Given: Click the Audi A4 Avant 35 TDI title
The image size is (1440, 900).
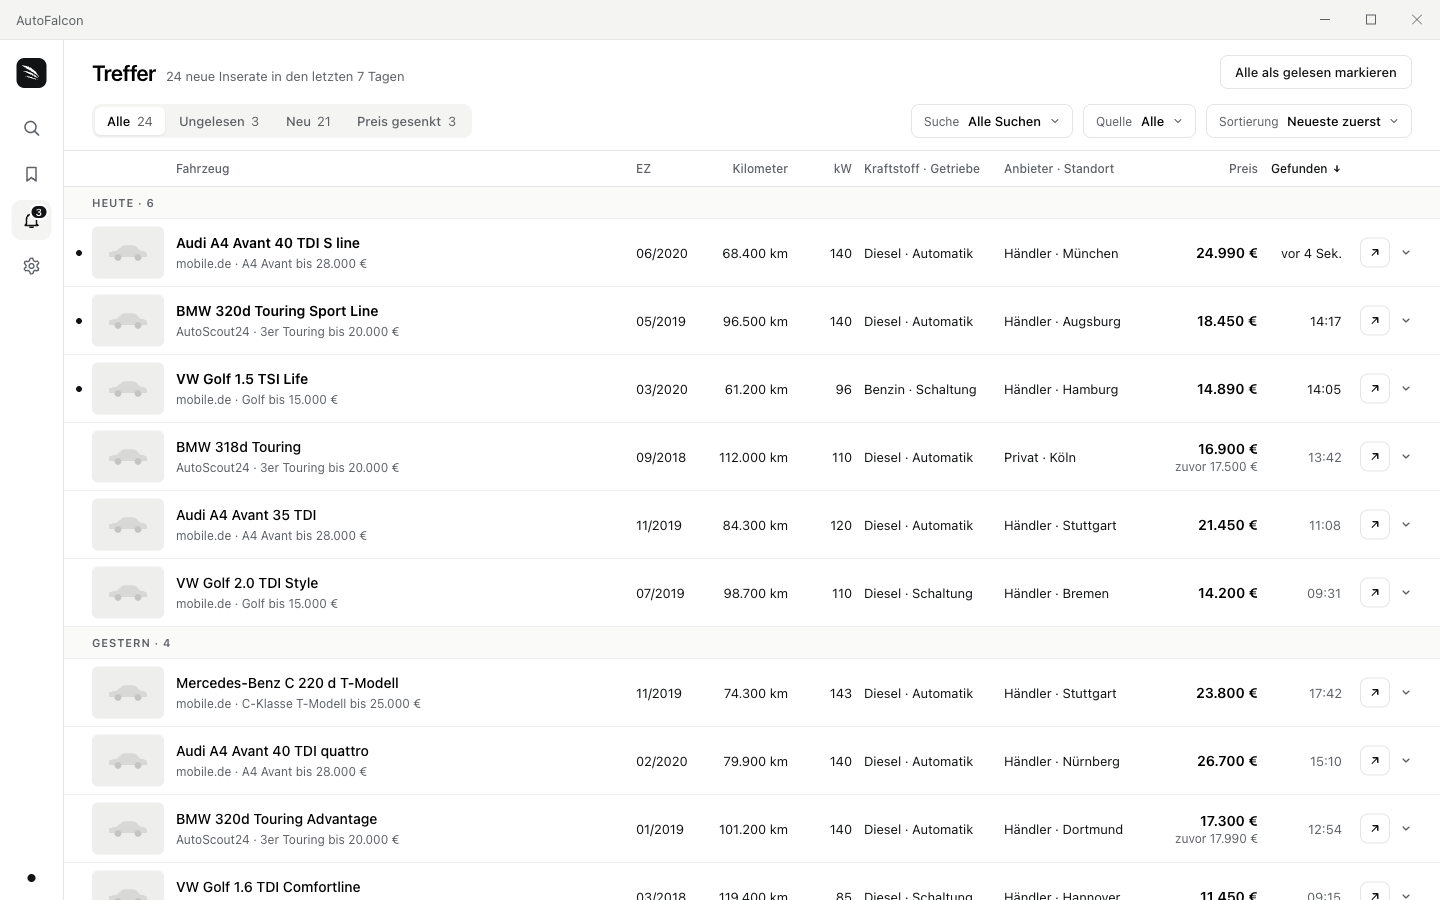Looking at the screenshot, I should [246, 515].
